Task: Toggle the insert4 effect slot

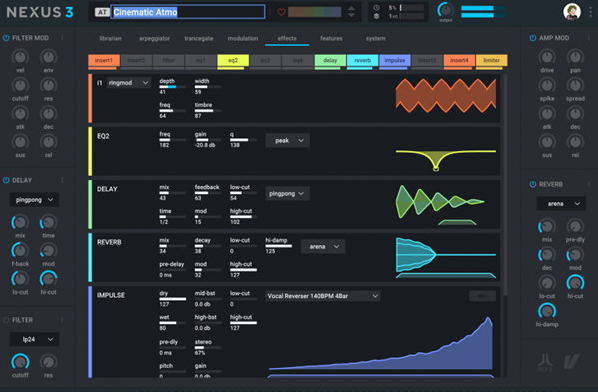Action: click(459, 61)
